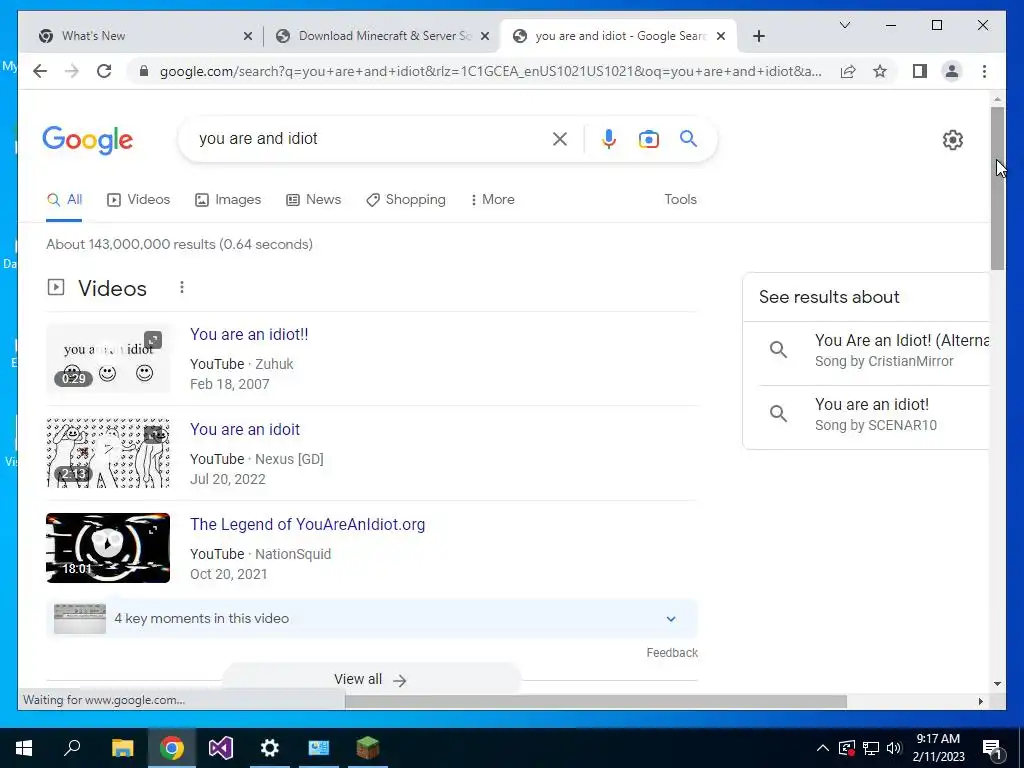
Task: Click the address bar URL
Action: tap(490, 71)
